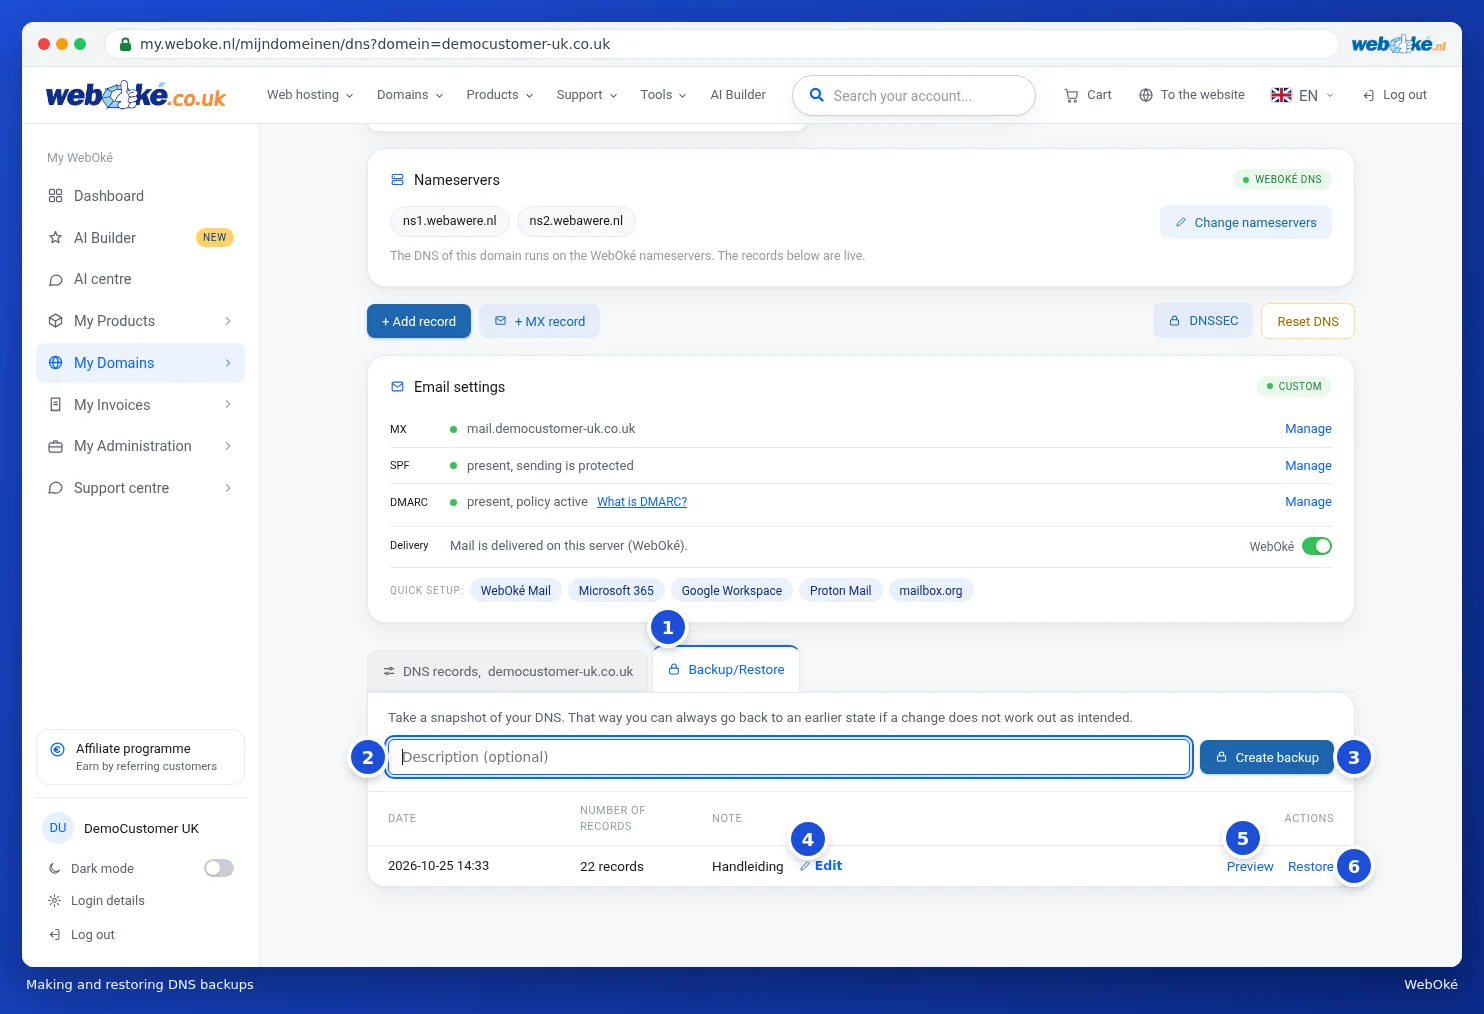The width and height of the screenshot is (1484, 1014).
Task: Open the Support dropdown menu
Action: click(x=587, y=95)
